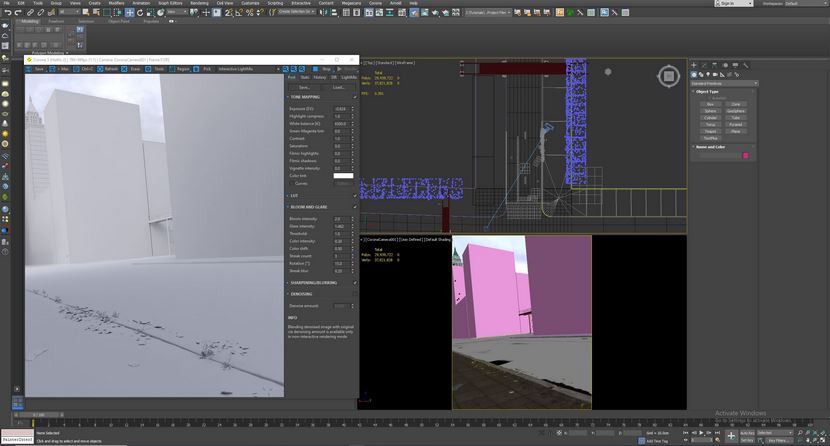Open the Utilities wrench tab
This screenshot has width=830, height=446.
click(746, 65)
